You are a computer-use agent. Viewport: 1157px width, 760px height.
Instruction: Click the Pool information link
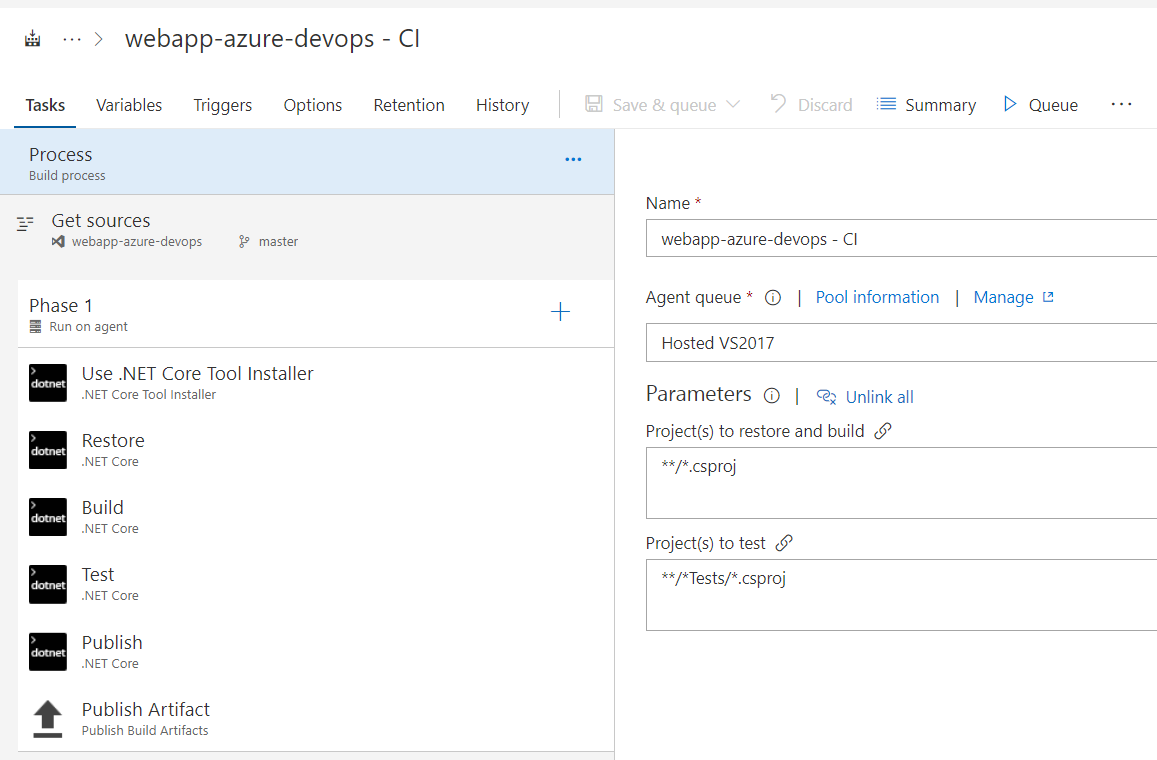pyautogui.click(x=877, y=297)
